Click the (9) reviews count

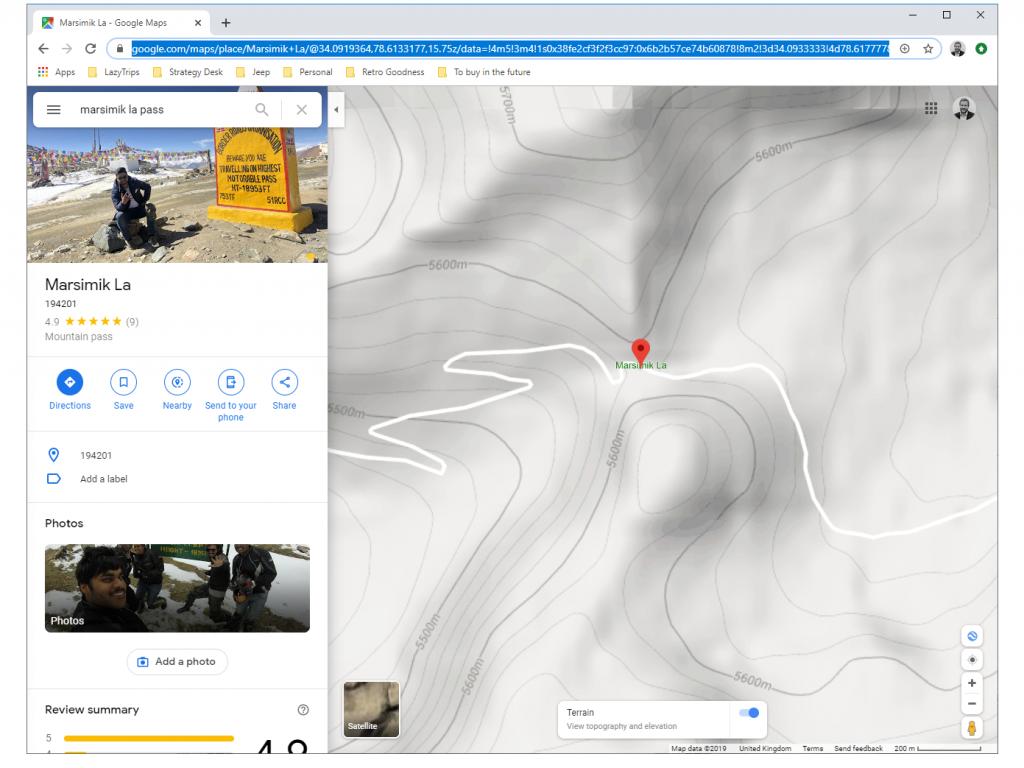[132, 321]
